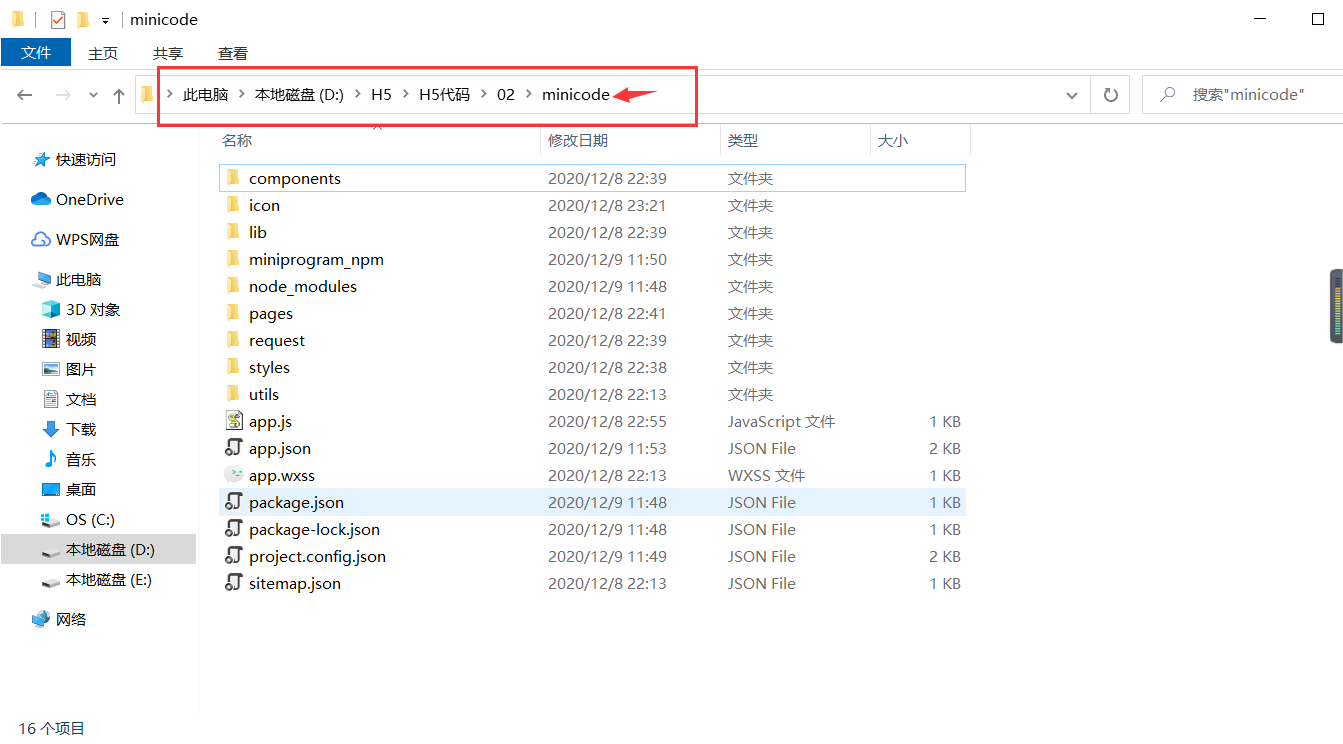Click the app.js JavaScript file icon

(x=234, y=421)
